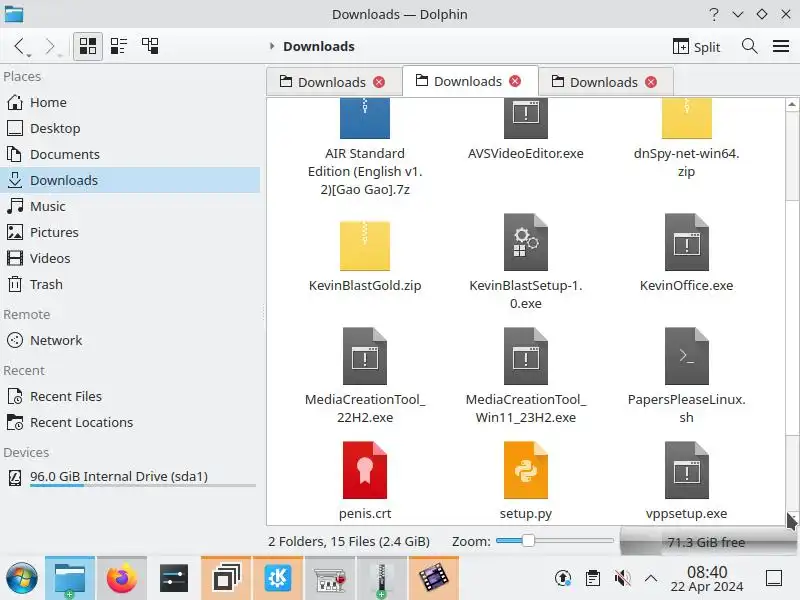Open the application launcher start button
800x600 pixels.
click(21, 579)
